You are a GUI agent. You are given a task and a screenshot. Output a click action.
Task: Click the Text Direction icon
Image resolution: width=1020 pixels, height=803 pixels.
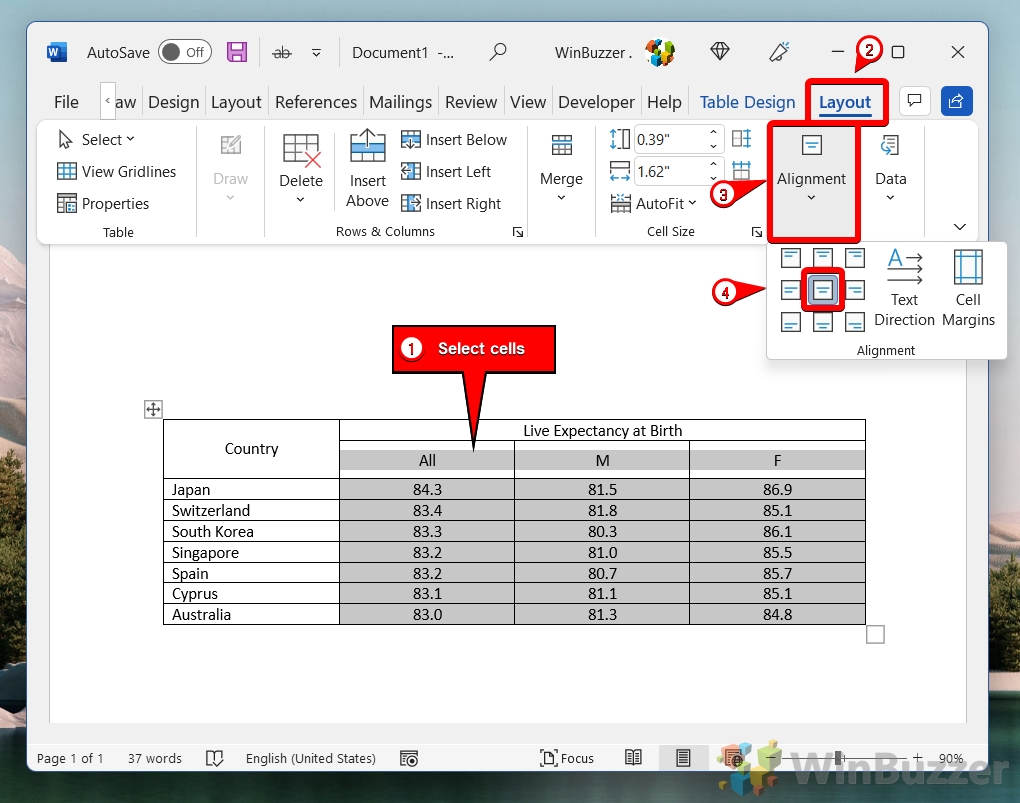(904, 288)
